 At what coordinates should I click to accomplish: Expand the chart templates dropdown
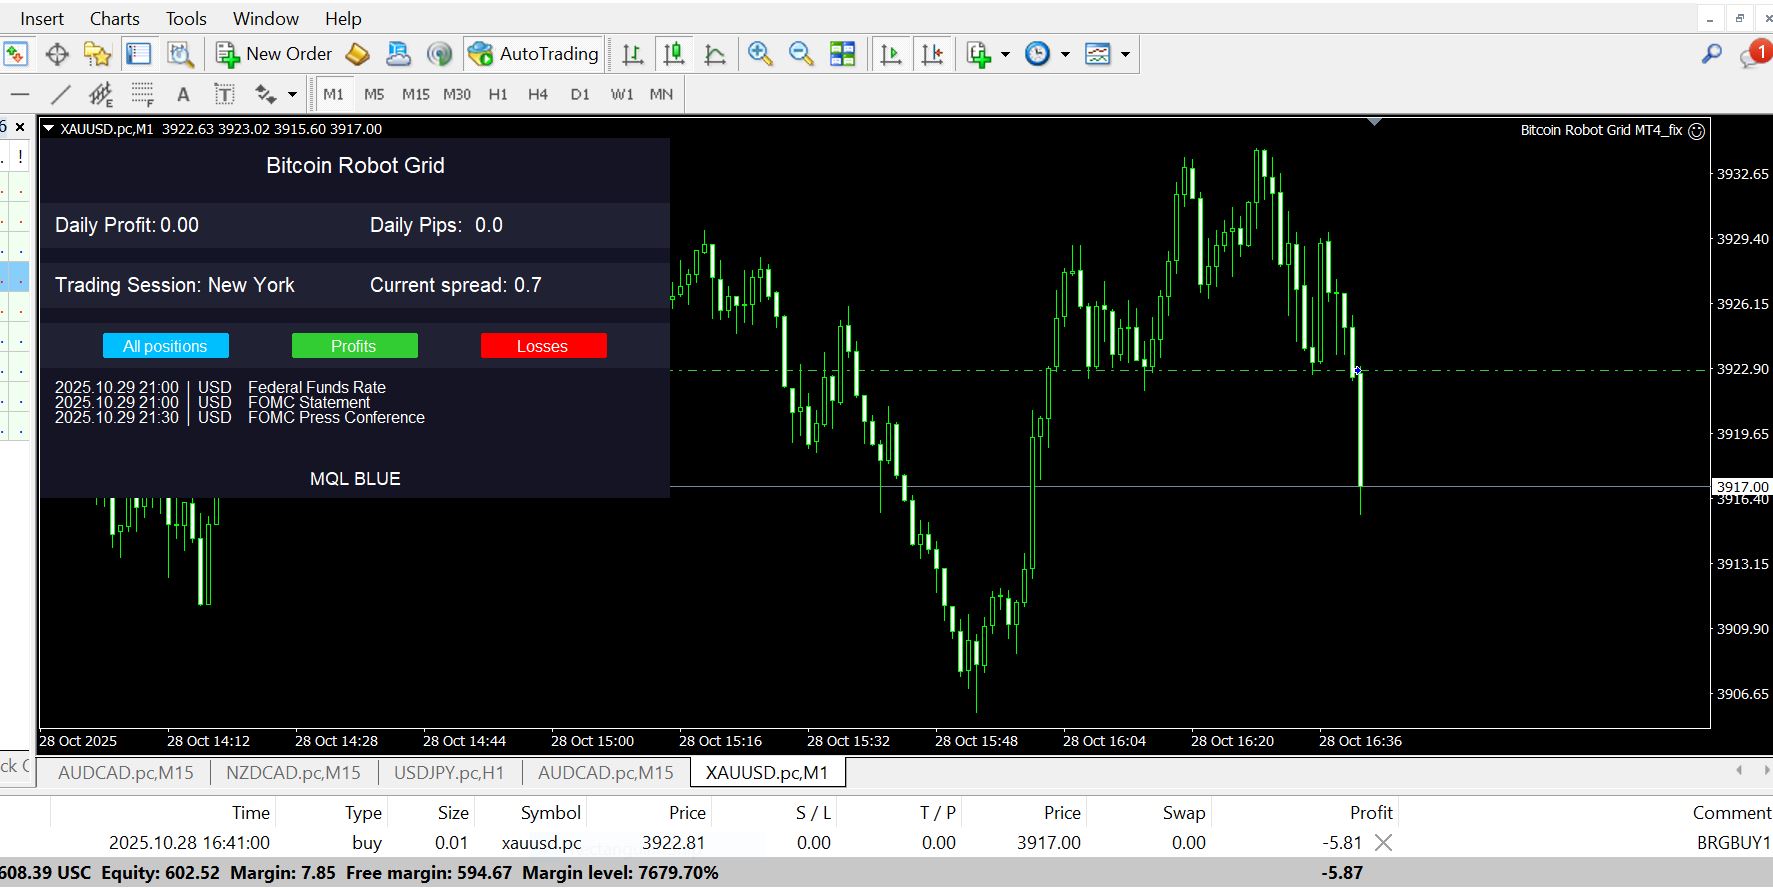click(1125, 54)
